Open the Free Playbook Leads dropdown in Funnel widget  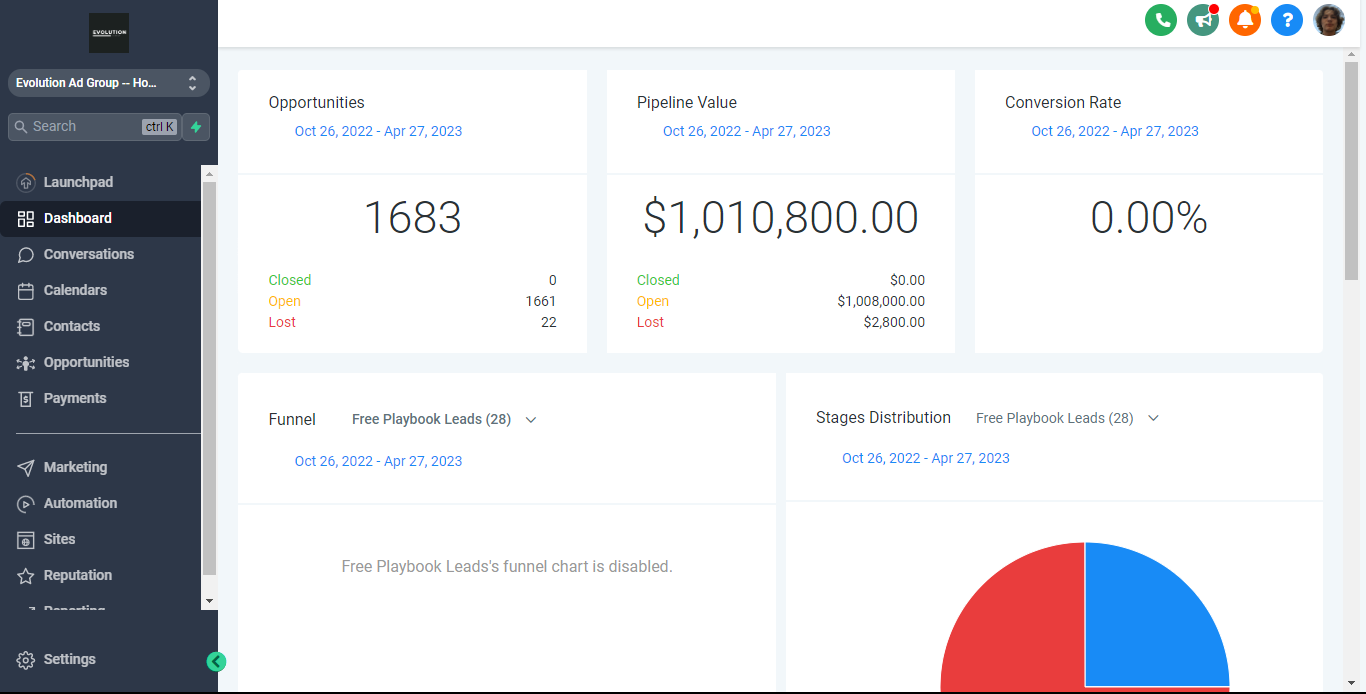point(530,420)
